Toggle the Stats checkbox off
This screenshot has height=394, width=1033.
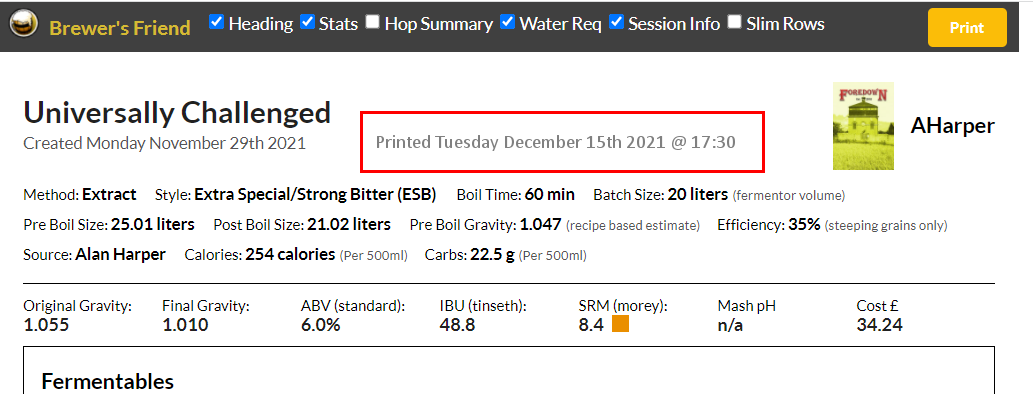click(307, 22)
